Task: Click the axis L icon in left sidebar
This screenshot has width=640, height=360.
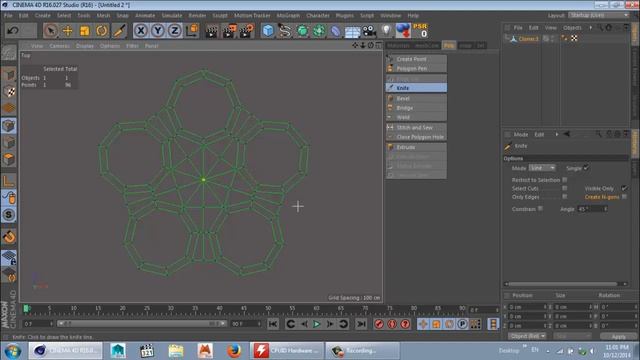Action: [9, 180]
